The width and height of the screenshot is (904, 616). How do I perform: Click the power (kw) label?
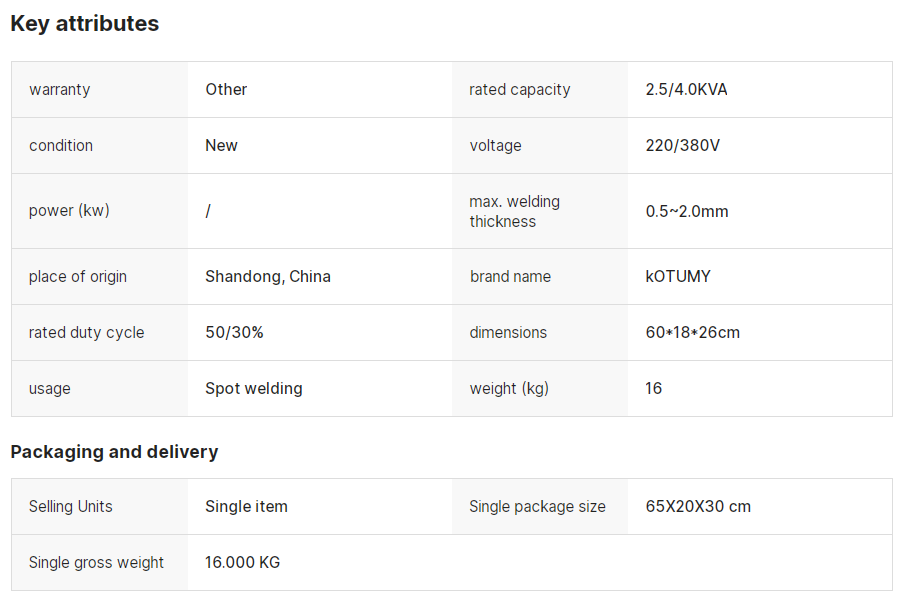click(69, 211)
